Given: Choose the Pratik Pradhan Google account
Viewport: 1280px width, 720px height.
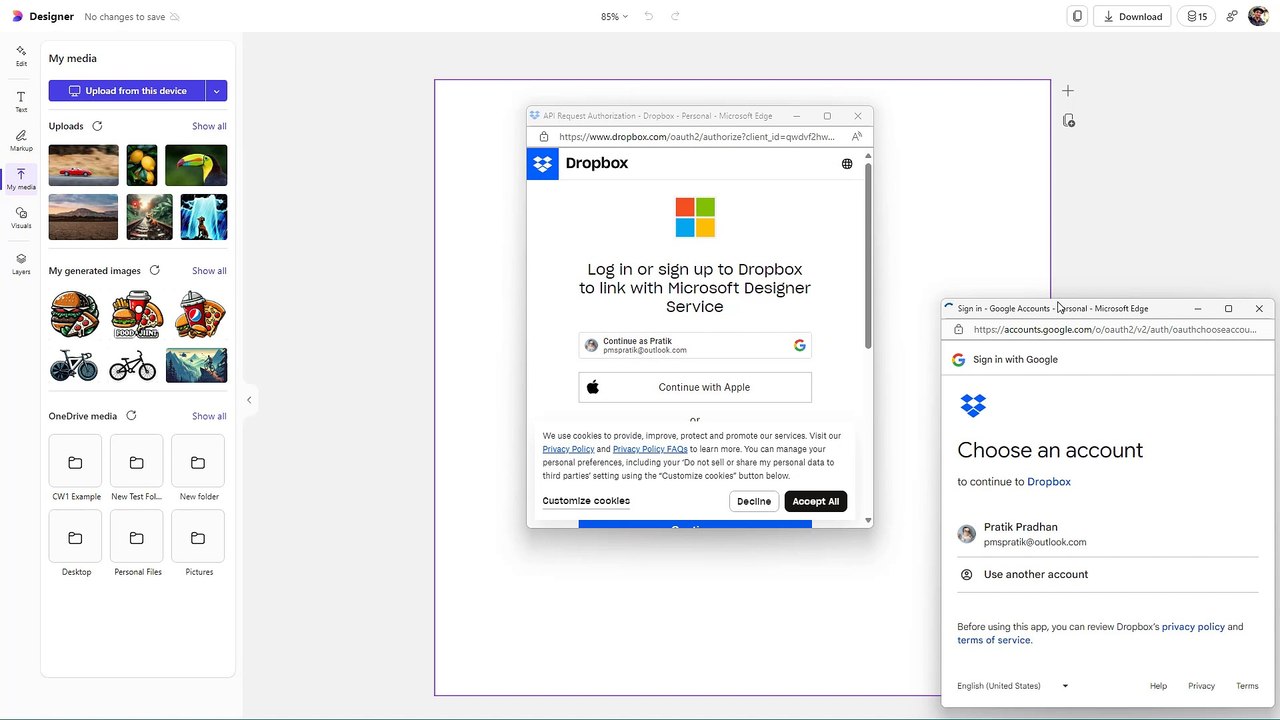Looking at the screenshot, I should pos(1108,534).
